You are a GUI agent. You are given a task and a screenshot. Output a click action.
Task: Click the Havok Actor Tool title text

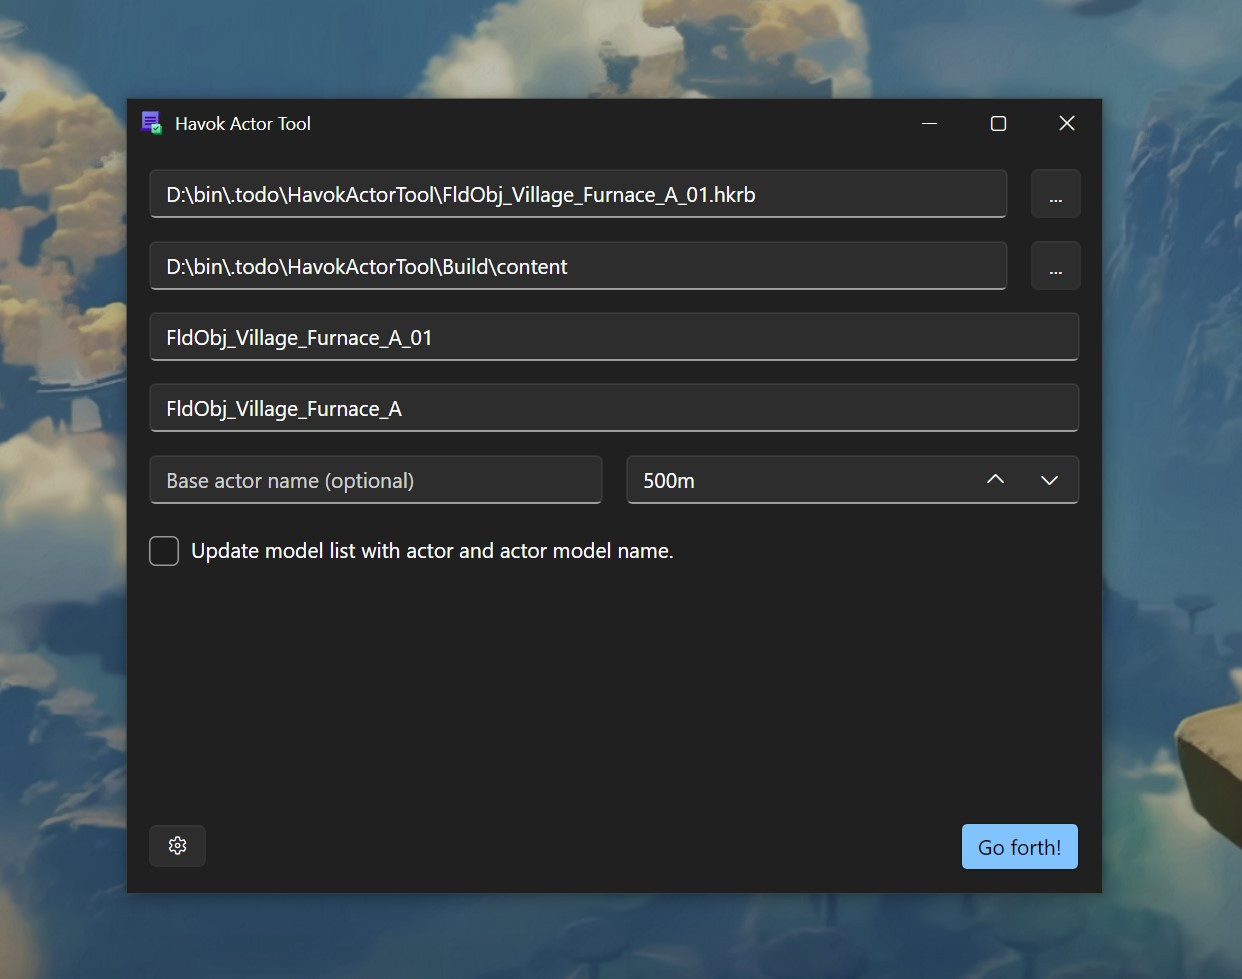click(x=243, y=123)
